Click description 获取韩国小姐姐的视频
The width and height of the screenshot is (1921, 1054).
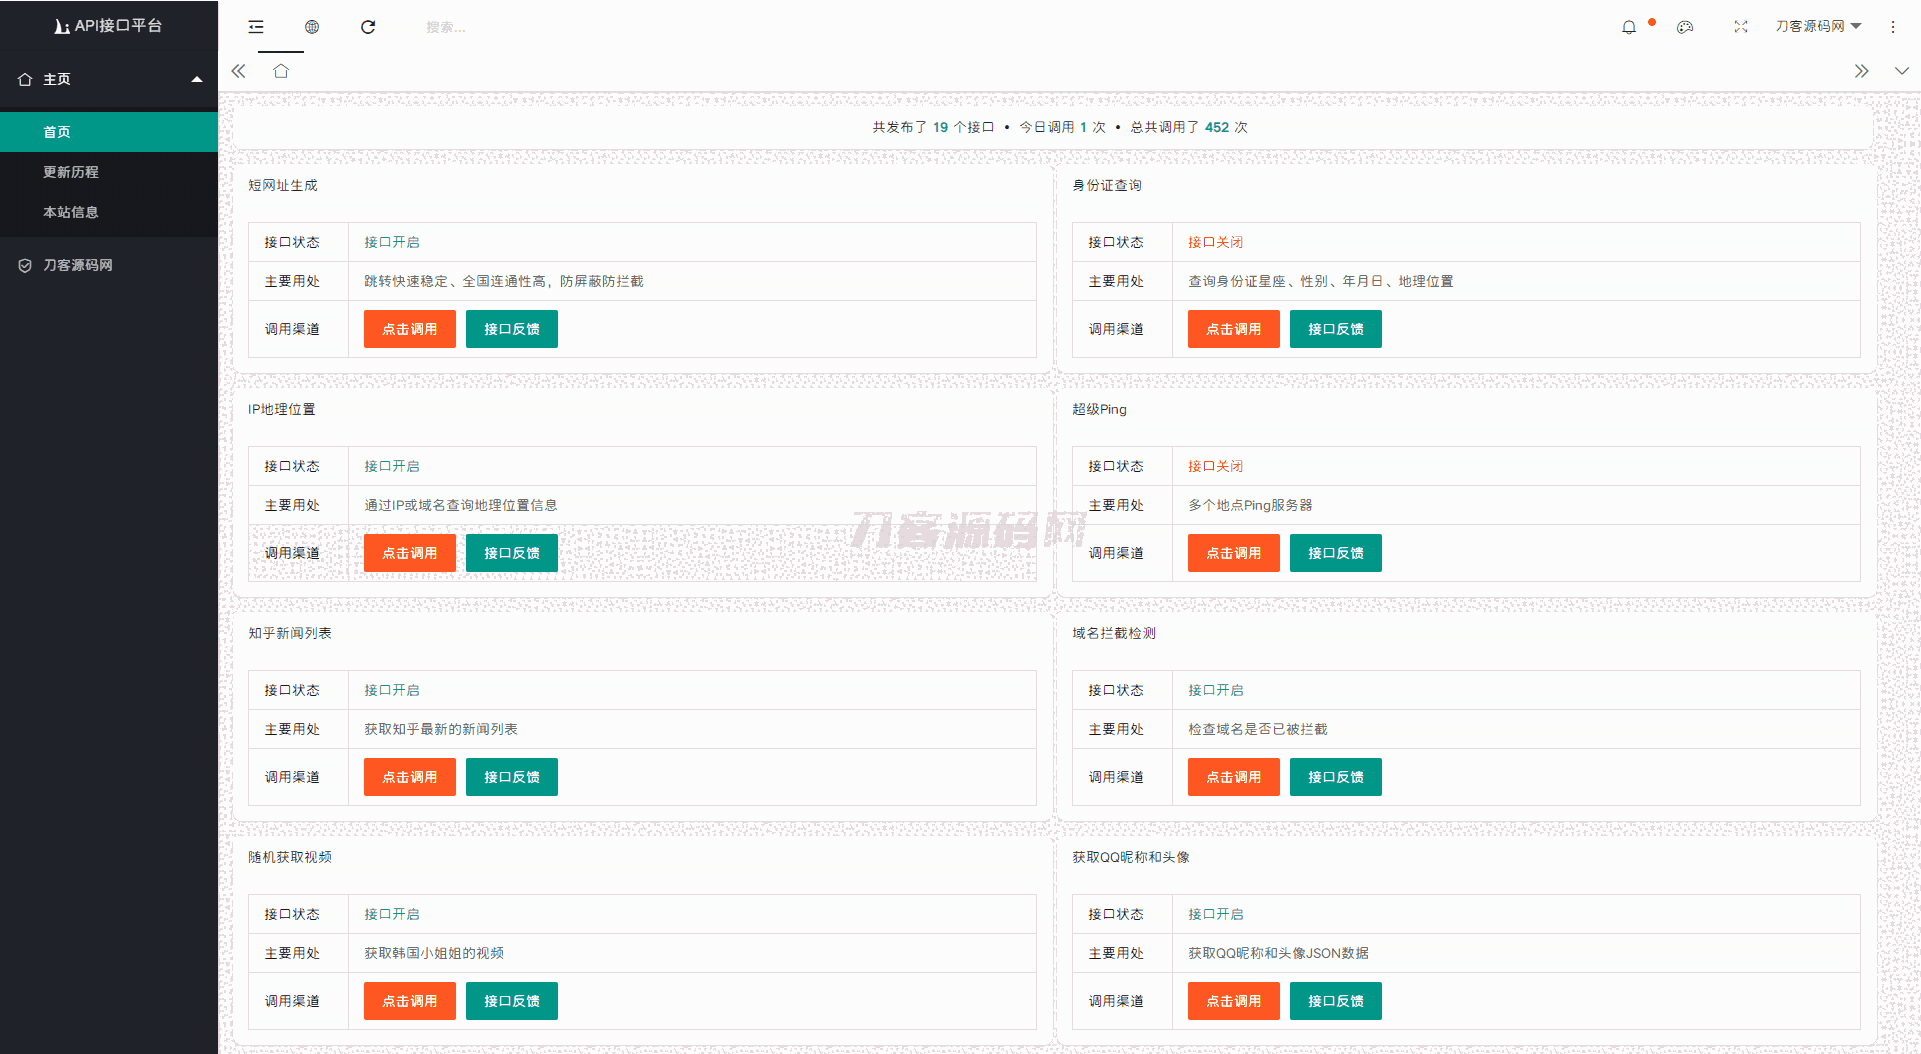(x=434, y=953)
